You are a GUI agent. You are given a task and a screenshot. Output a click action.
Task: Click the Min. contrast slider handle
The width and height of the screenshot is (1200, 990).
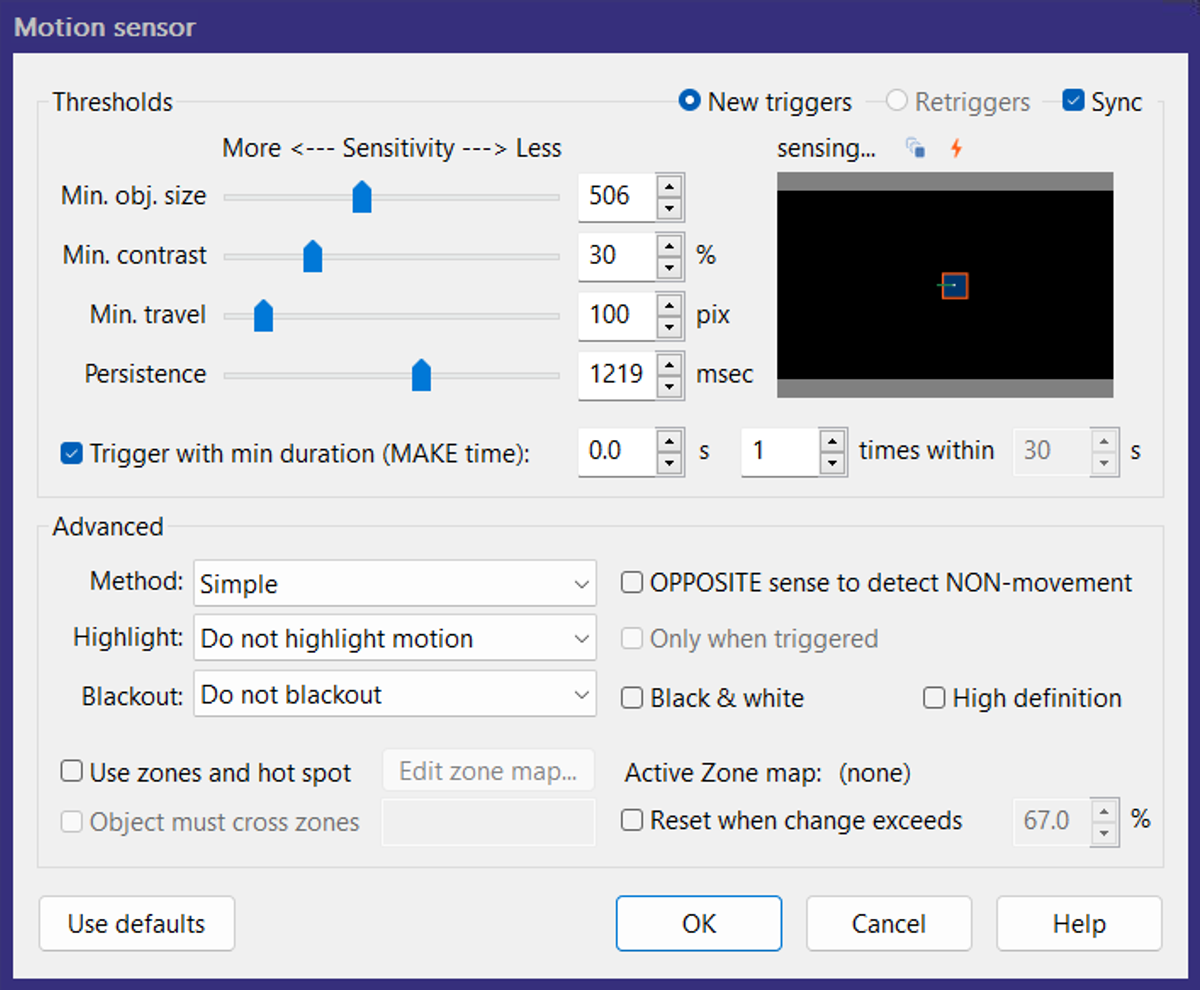pos(313,256)
